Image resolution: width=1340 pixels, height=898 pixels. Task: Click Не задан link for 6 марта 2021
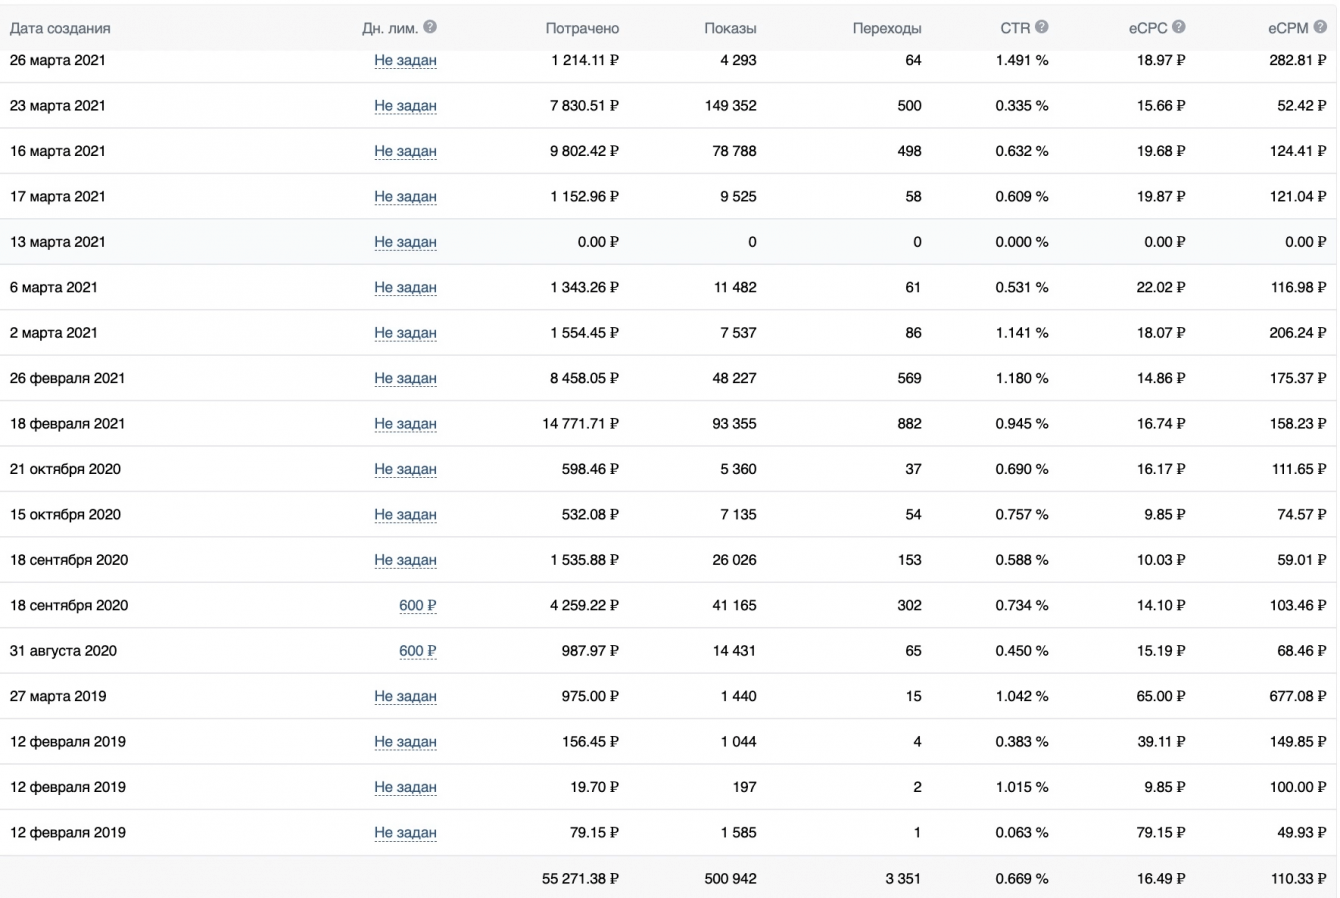point(405,288)
